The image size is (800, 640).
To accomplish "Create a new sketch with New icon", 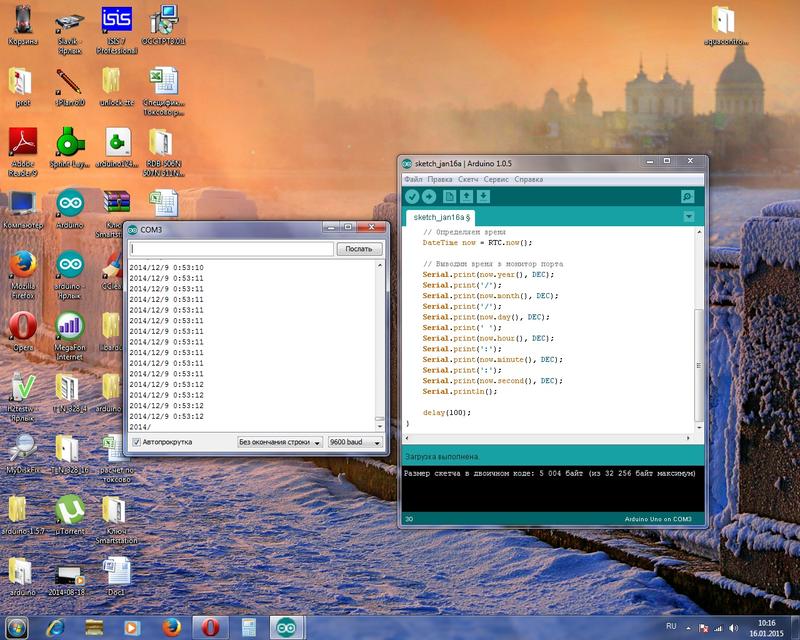I will pyautogui.click(x=450, y=197).
